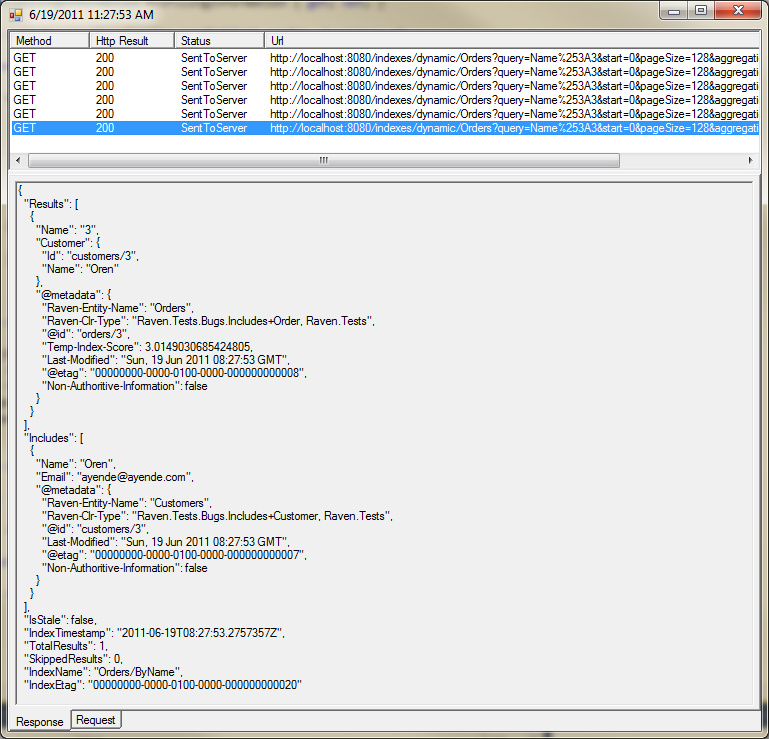Click the "Customer": { line
769x739 pixels.
pos(68,243)
